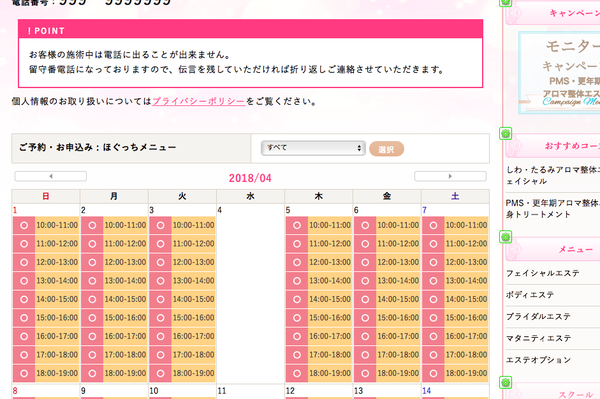Viewport: 600px width, 399px height.
Task: Open the すべて menu dropdown
Action: (x=313, y=148)
